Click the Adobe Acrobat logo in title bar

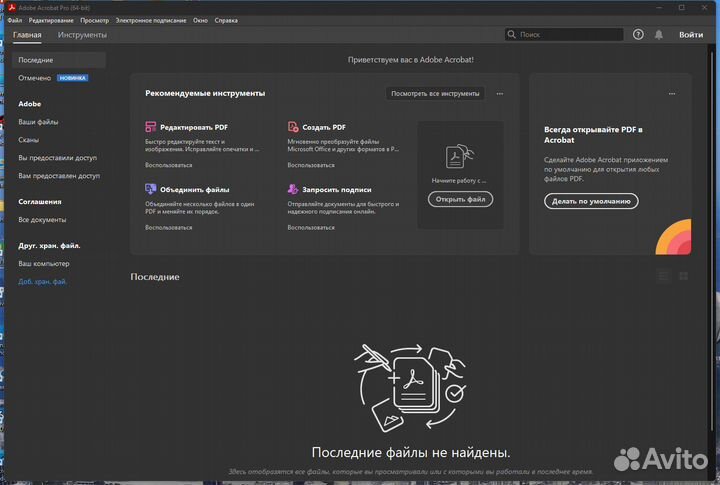click(12, 7)
